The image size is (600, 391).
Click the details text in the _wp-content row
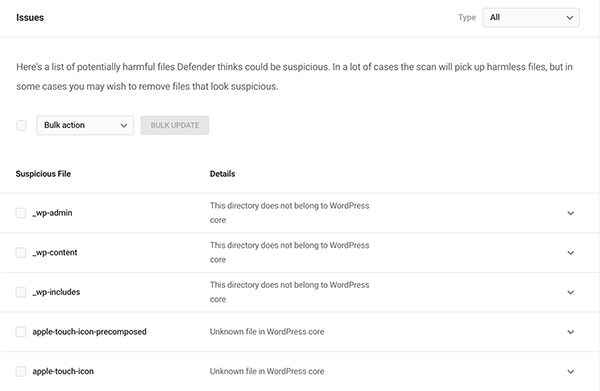click(289, 253)
